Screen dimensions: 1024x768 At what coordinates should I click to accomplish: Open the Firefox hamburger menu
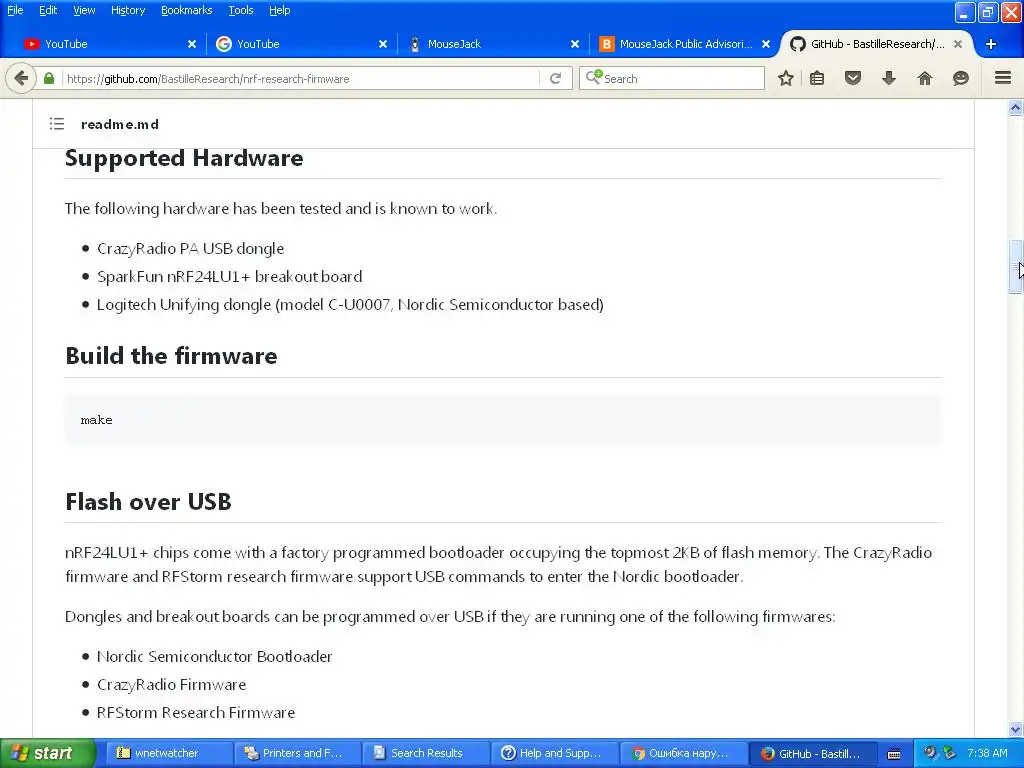point(1003,78)
